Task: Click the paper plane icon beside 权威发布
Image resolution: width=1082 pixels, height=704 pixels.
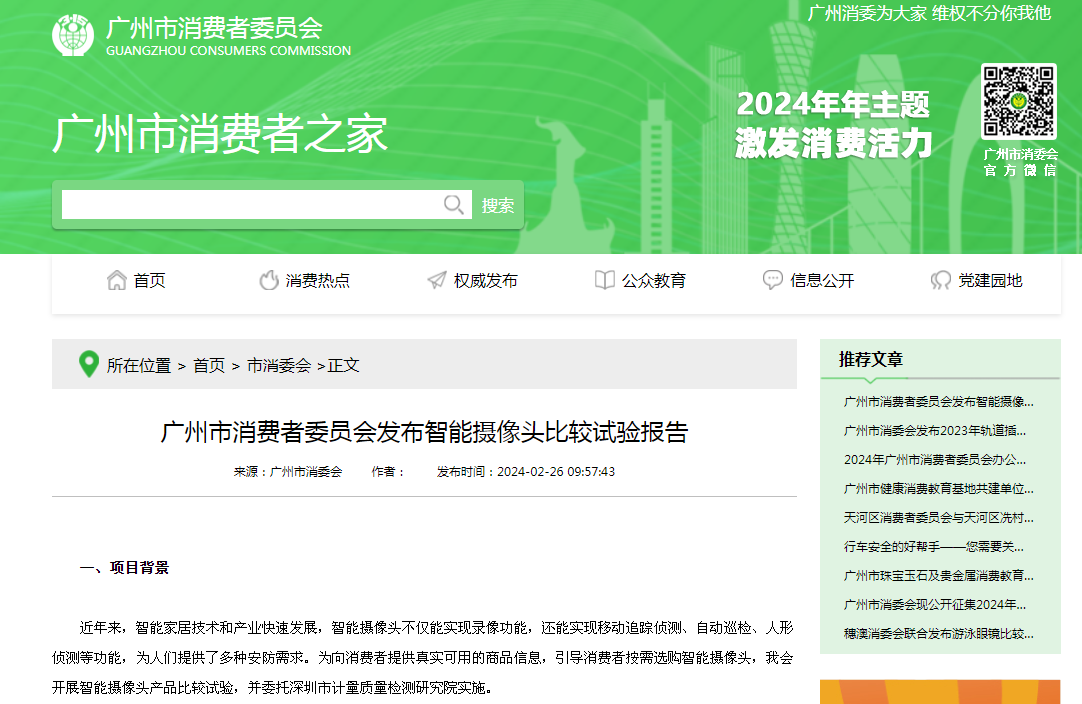Action: tap(437, 281)
